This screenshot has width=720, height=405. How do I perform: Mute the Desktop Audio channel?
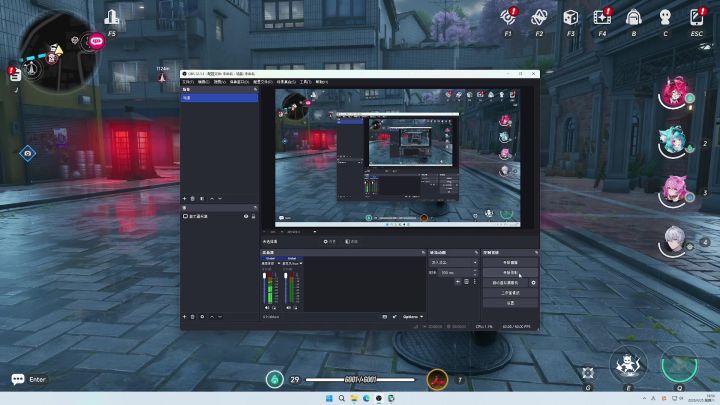[x=267, y=308]
